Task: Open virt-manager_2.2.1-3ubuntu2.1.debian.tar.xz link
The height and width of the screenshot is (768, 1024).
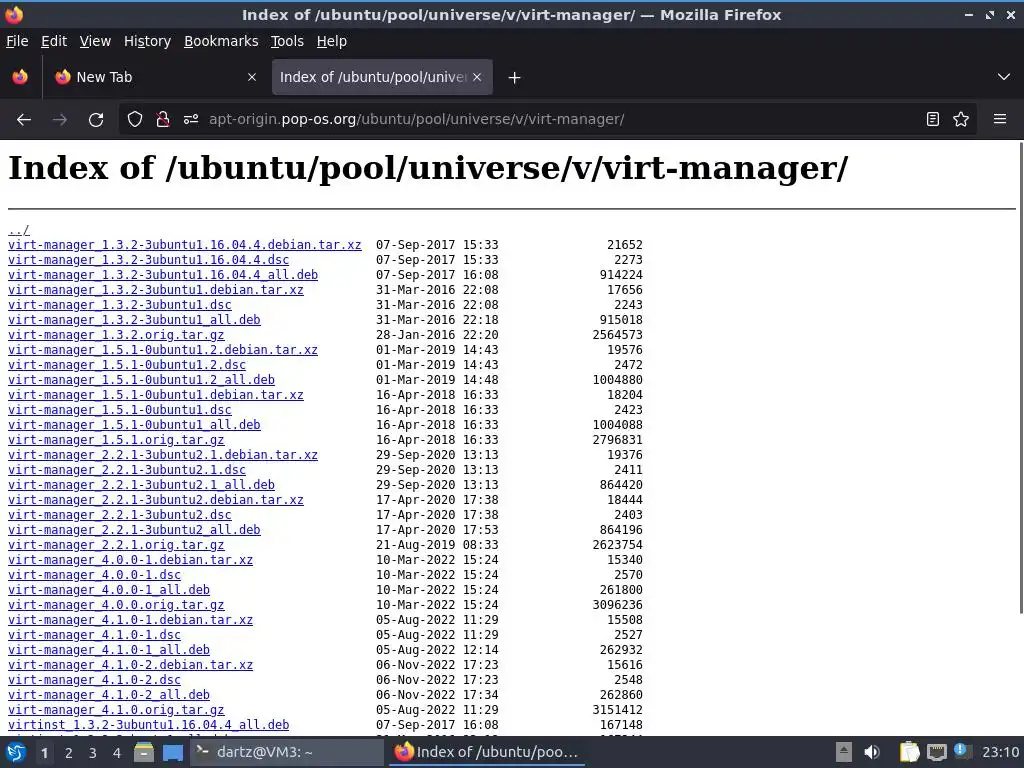Action: (163, 455)
